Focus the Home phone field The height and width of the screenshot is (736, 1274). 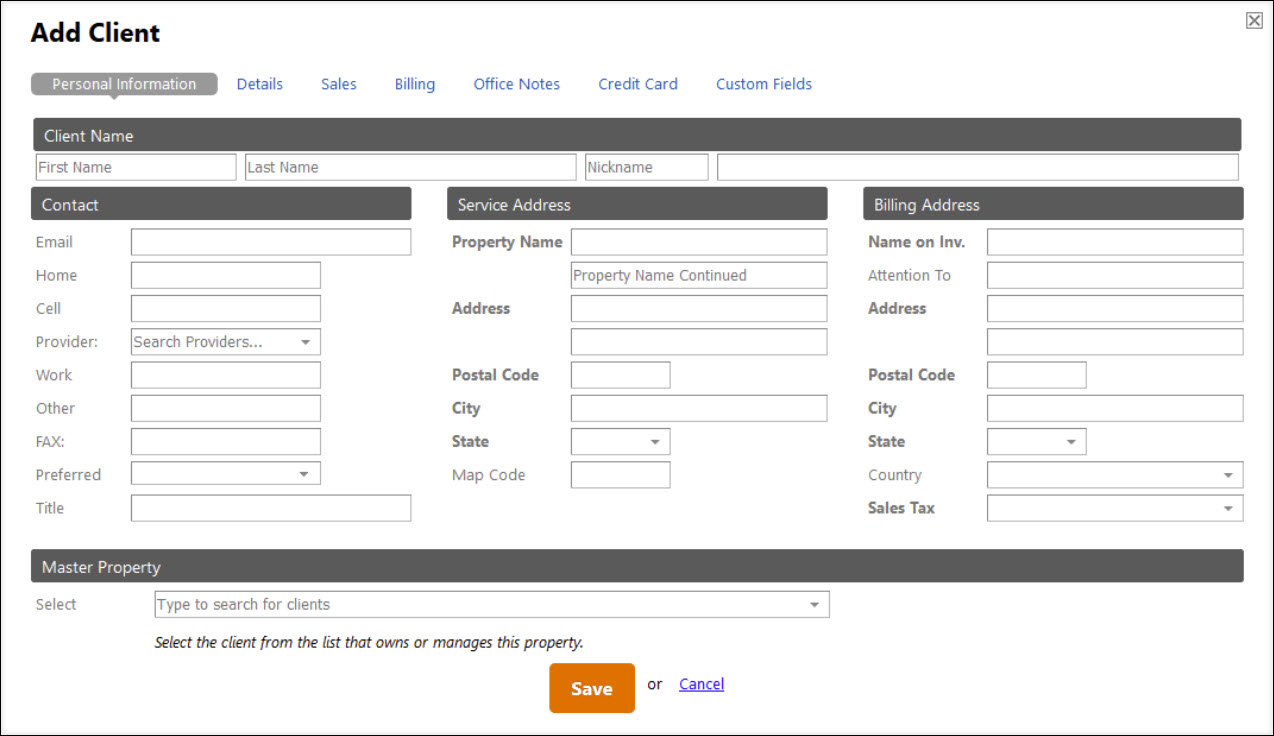tap(226, 275)
